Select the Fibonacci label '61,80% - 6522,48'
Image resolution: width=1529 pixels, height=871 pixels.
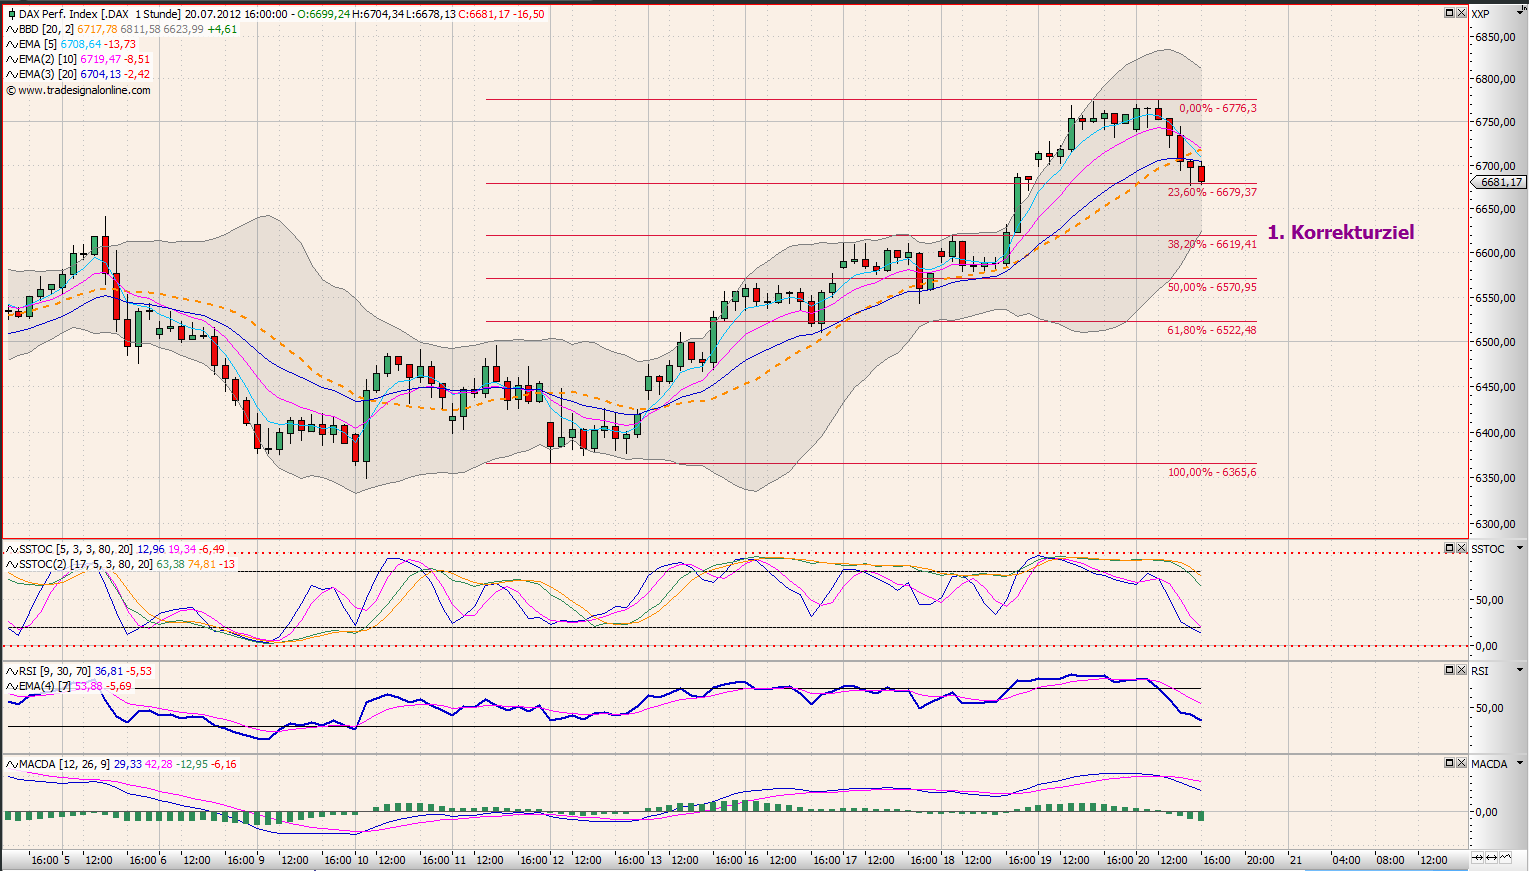1212,330
